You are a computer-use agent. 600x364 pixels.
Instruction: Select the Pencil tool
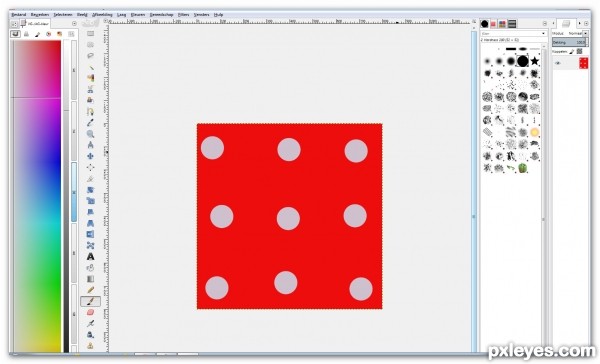click(x=90, y=290)
